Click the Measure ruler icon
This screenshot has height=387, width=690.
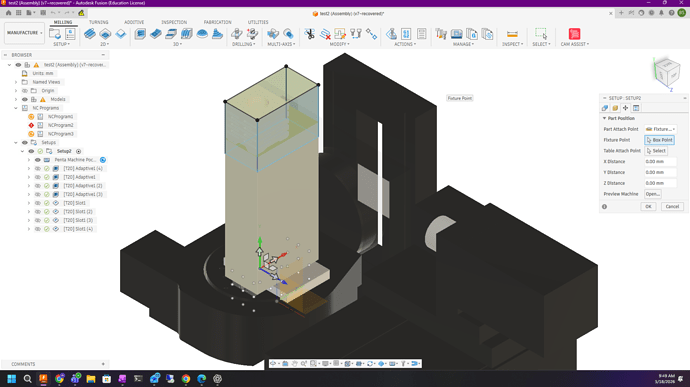coord(512,34)
